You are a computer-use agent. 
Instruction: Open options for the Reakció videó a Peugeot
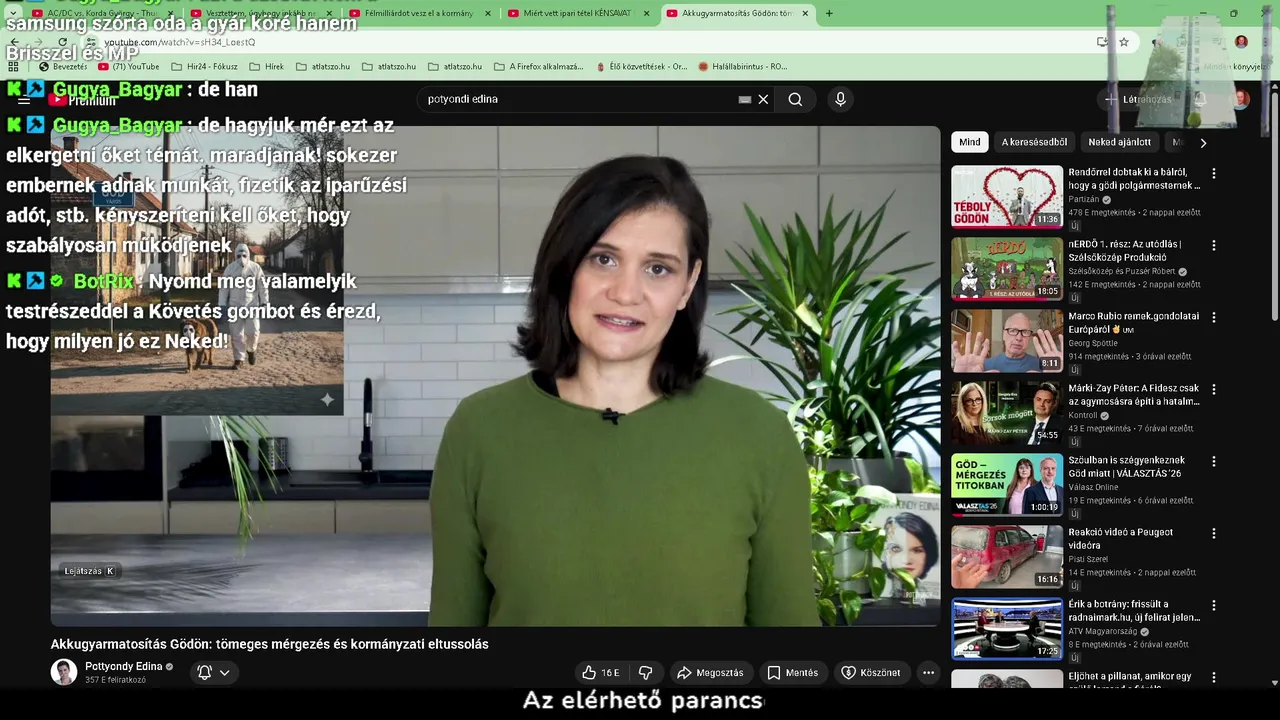1214,533
